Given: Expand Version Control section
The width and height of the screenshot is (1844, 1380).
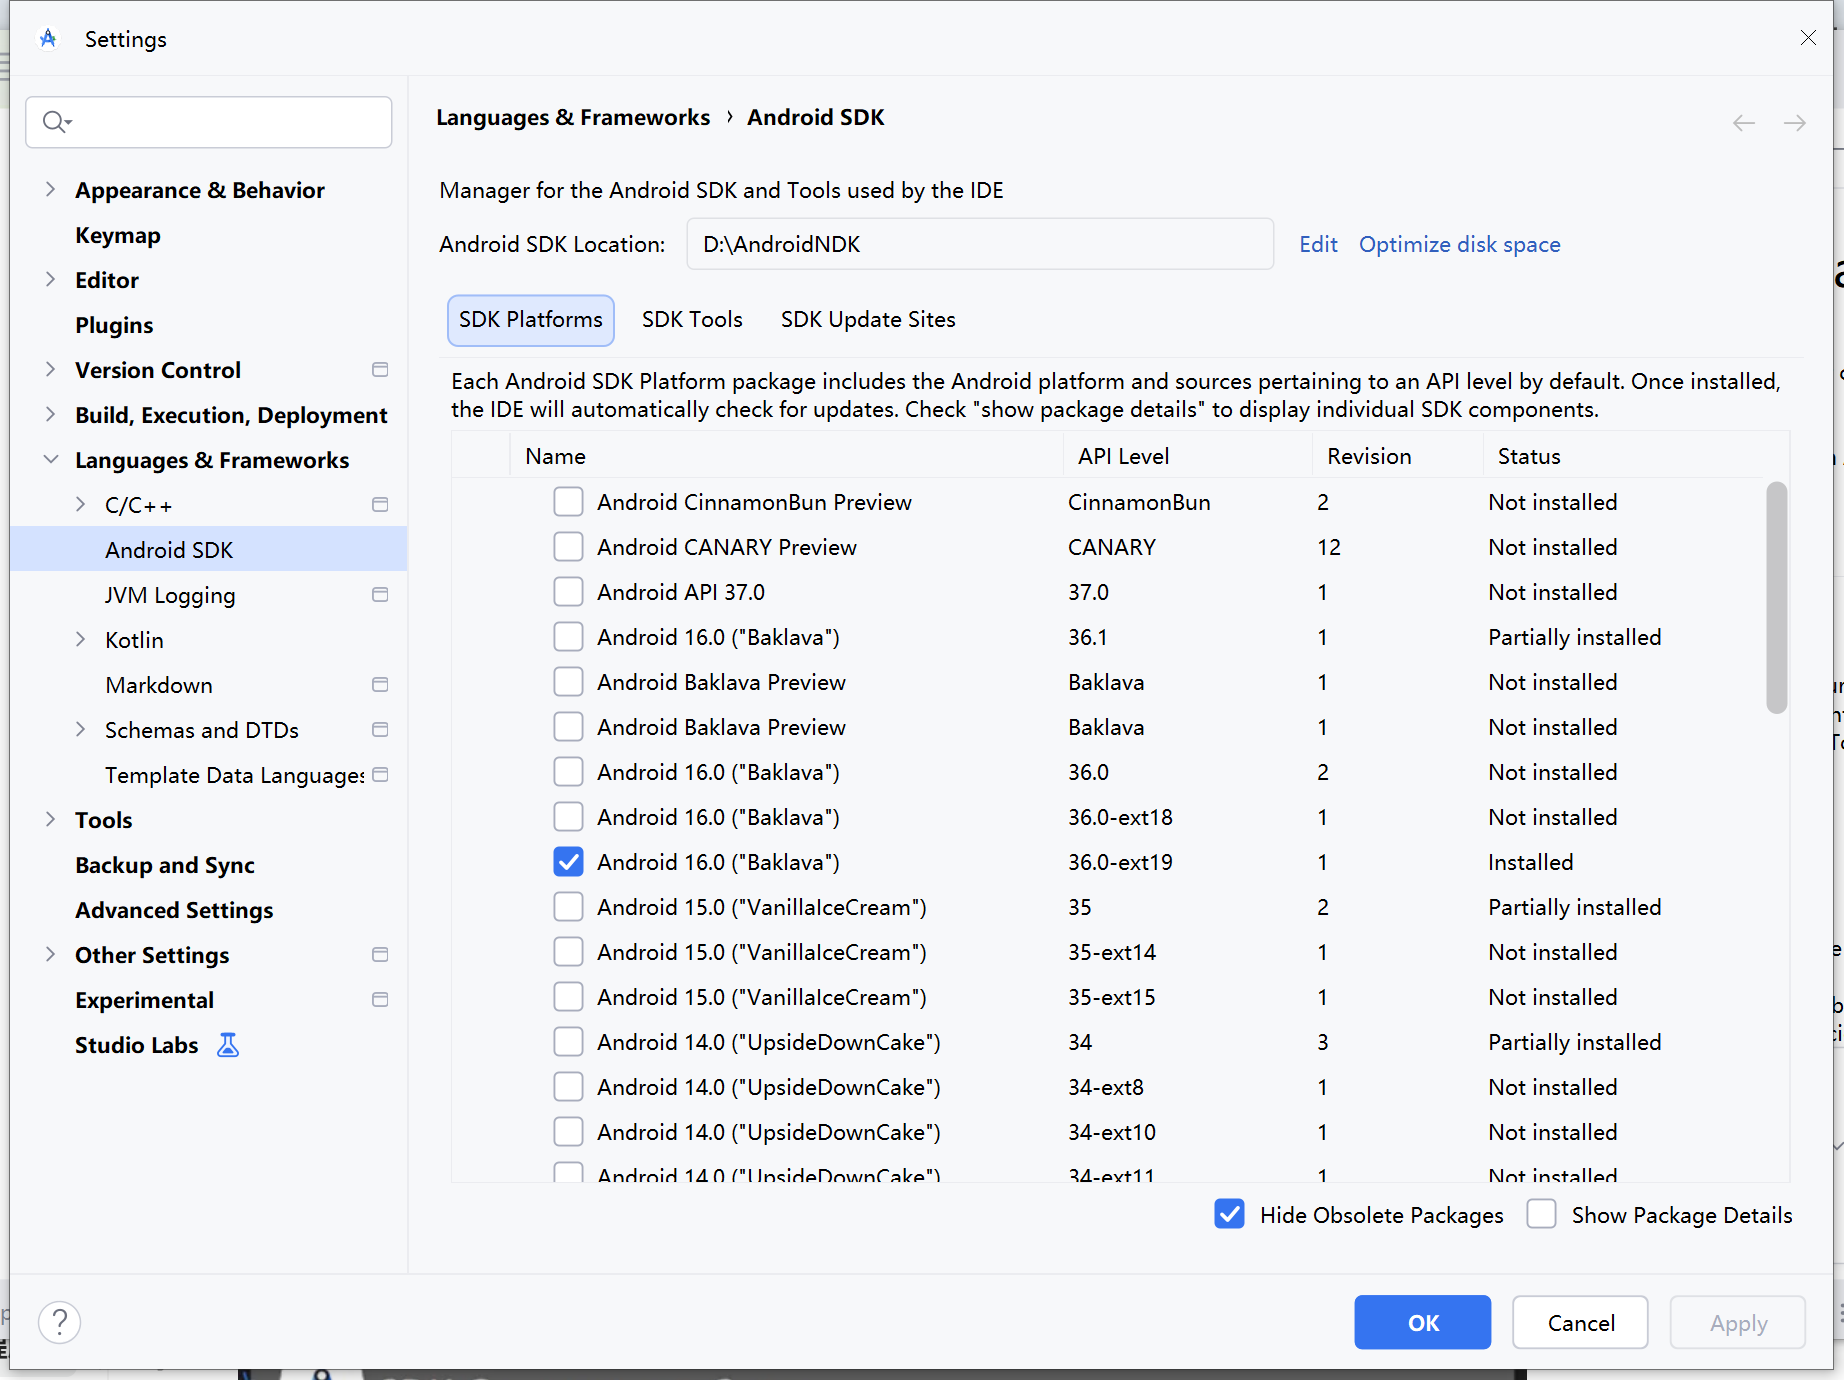Looking at the screenshot, I should (50, 370).
